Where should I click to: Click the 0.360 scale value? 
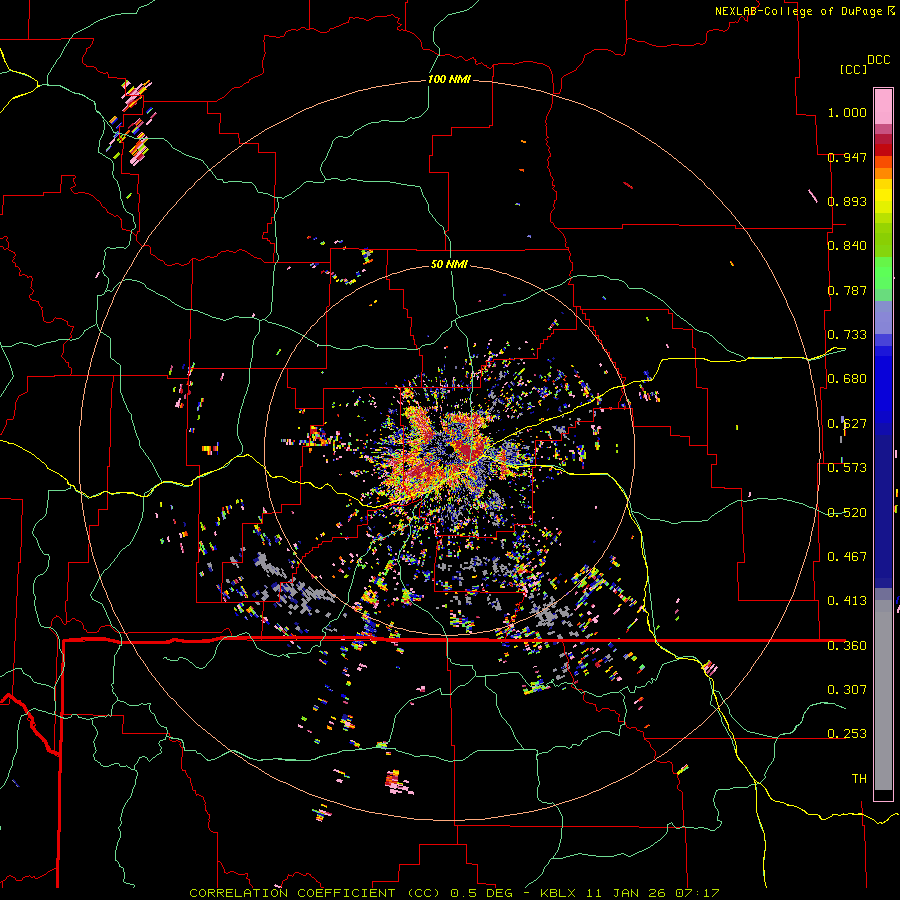[x=847, y=646]
